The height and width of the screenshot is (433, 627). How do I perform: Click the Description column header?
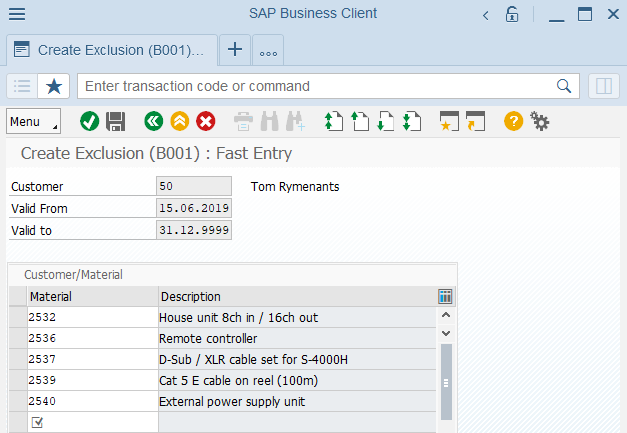tap(297, 297)
